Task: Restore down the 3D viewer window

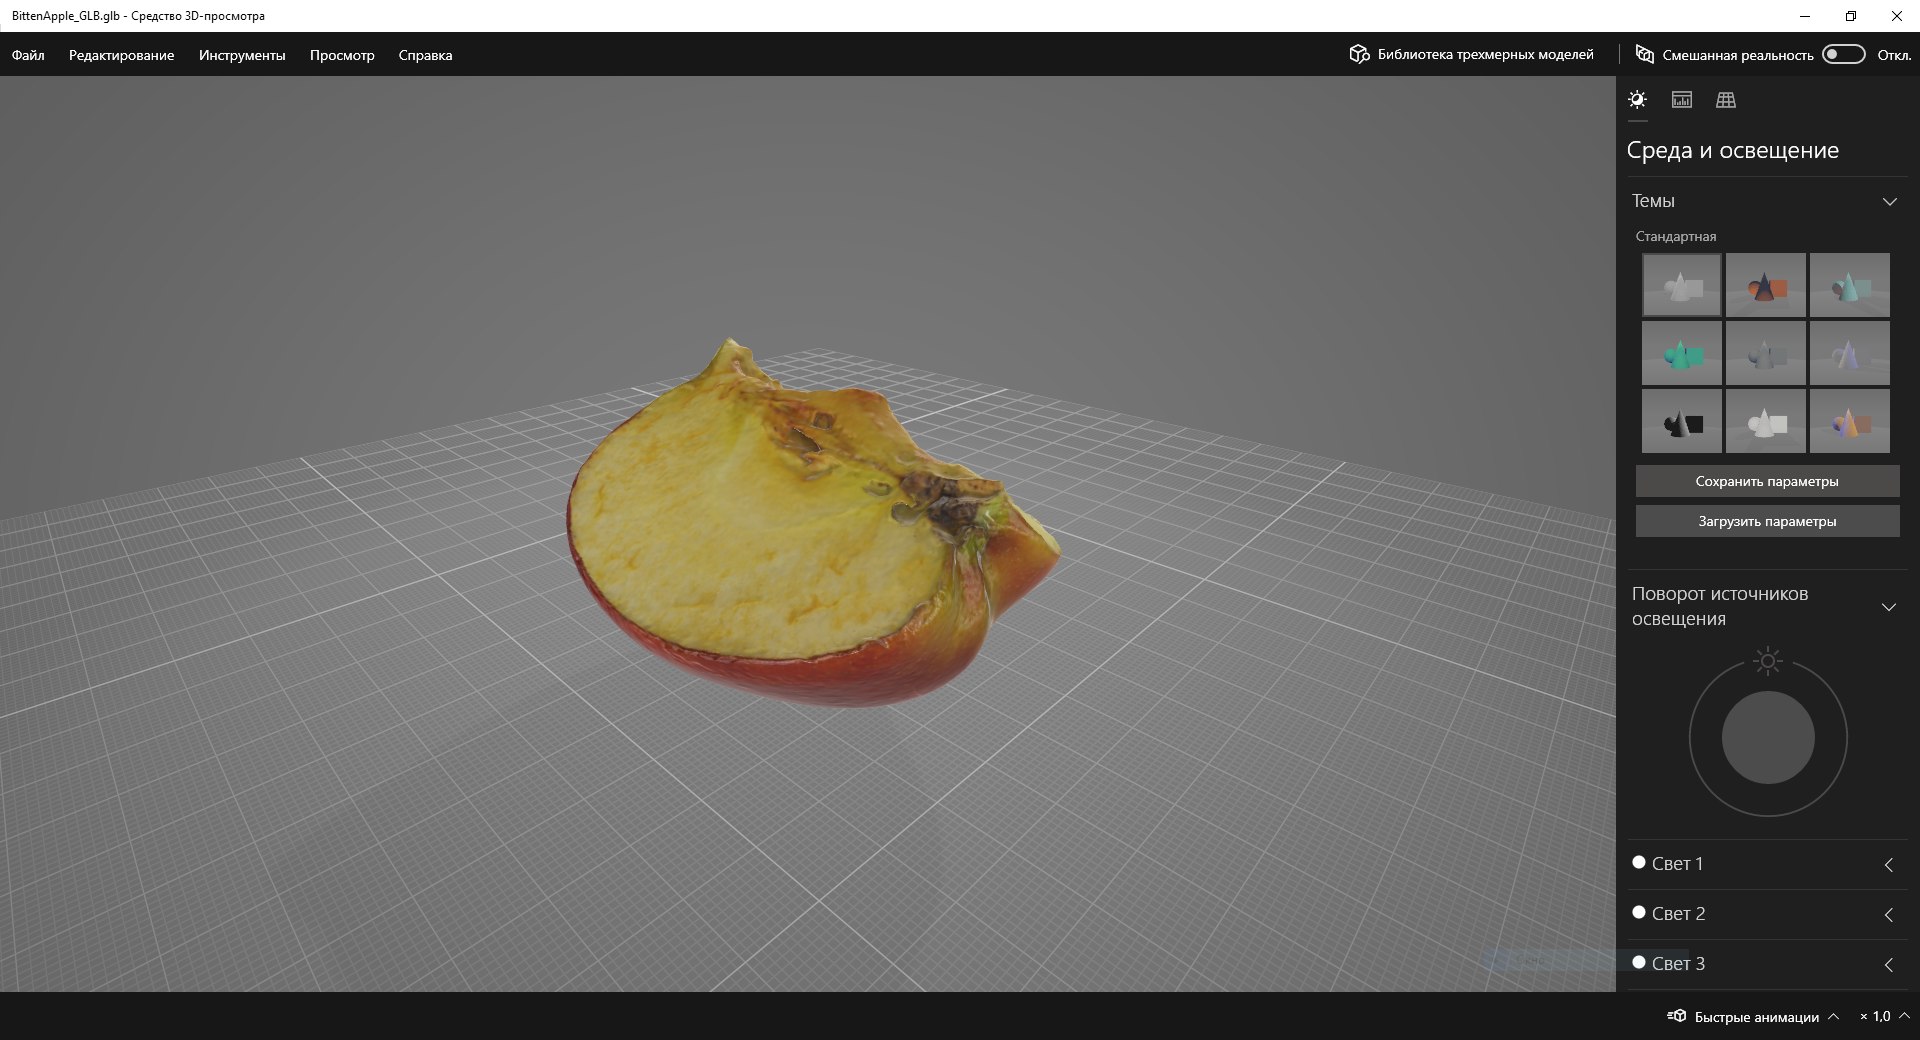Action: click(1851, 16)
